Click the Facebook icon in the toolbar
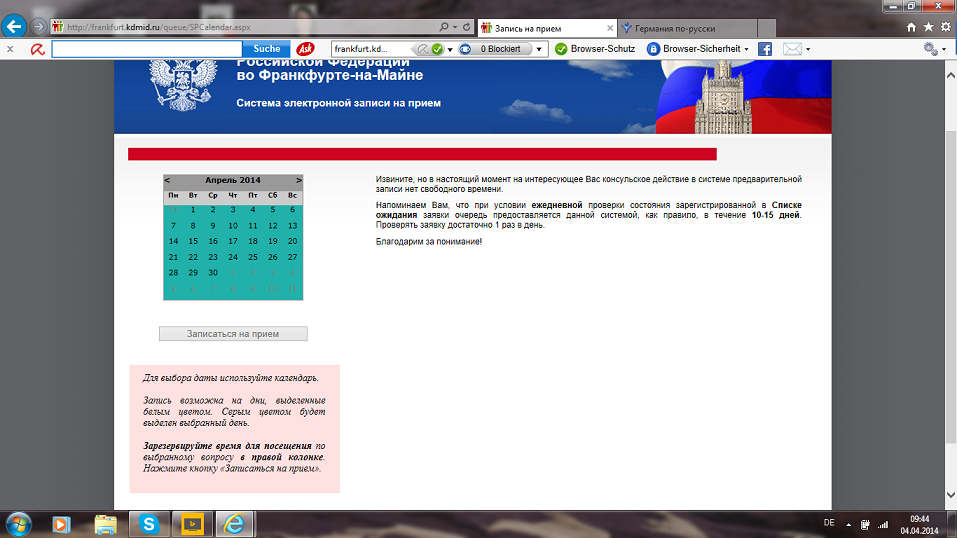The height and width of the screenshot is (538, 957). tap(764, 48)
